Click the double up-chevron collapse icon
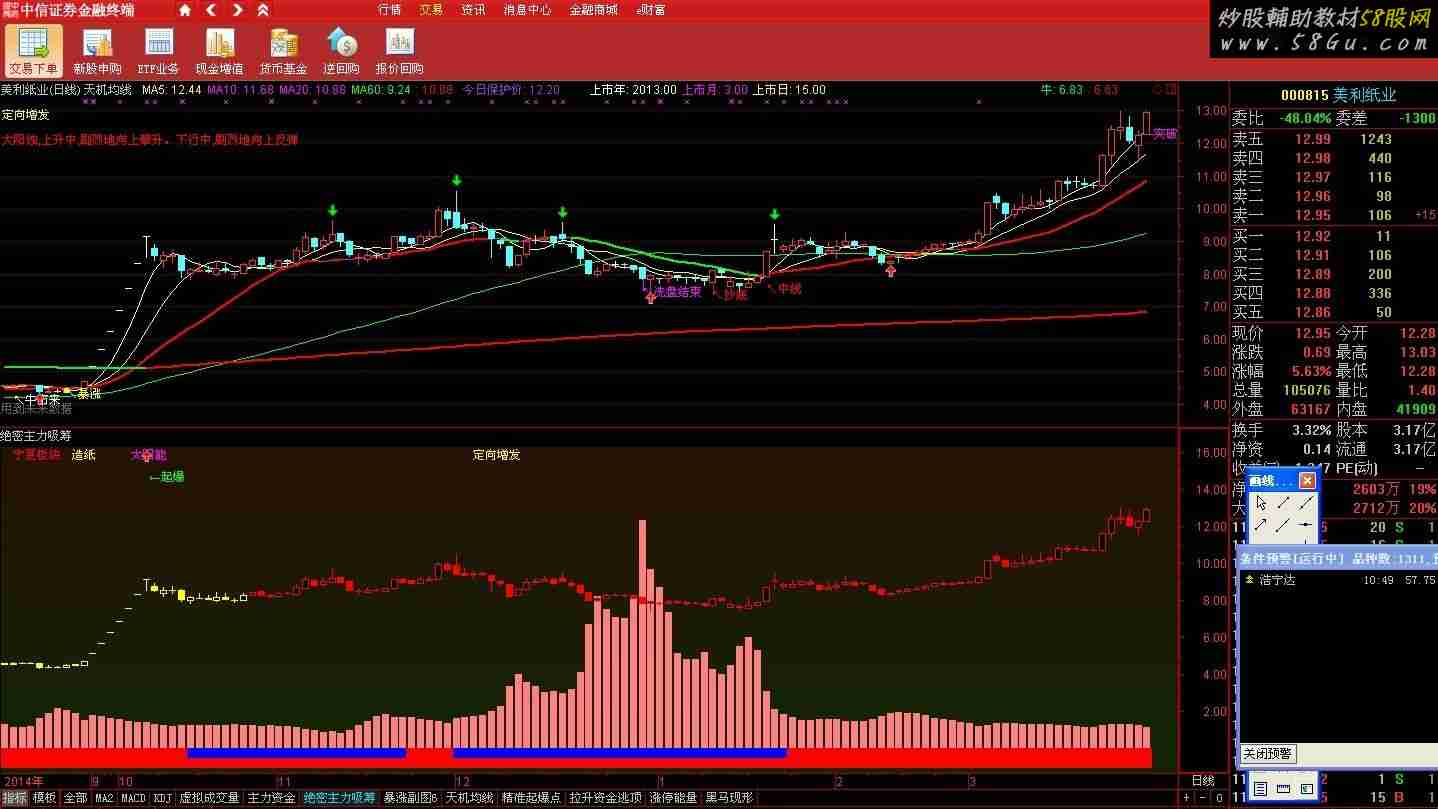This screenshot has width=1438, height=809. (262, 10)
